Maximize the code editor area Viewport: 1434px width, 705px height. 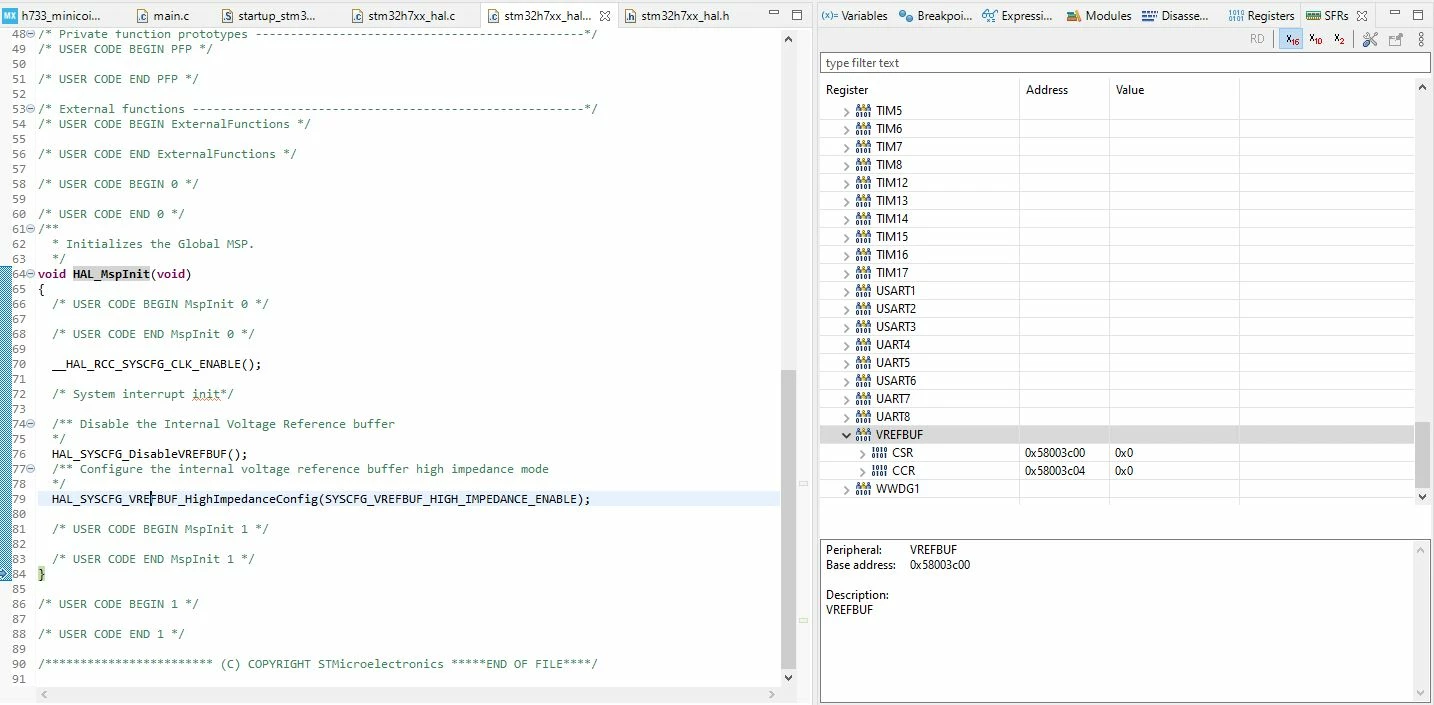pos(797,15)
